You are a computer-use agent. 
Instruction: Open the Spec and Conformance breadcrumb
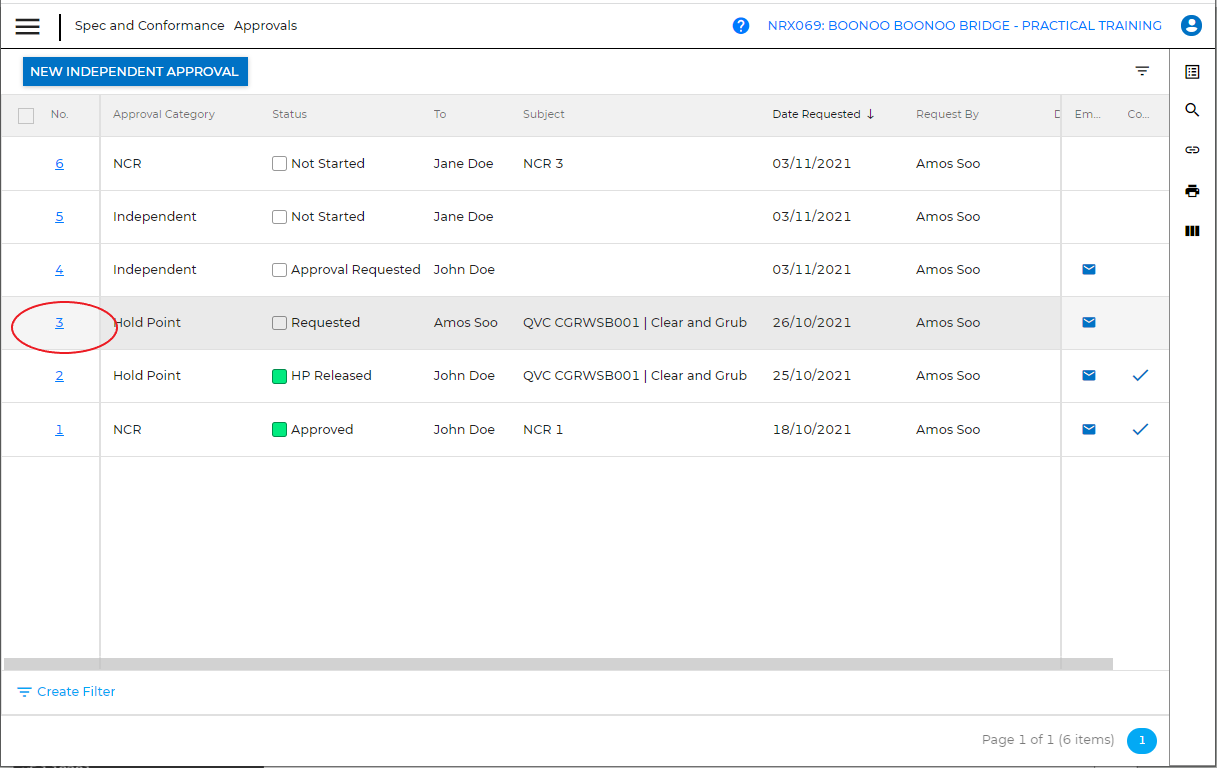pyautogui.click(x=149, y=26)
